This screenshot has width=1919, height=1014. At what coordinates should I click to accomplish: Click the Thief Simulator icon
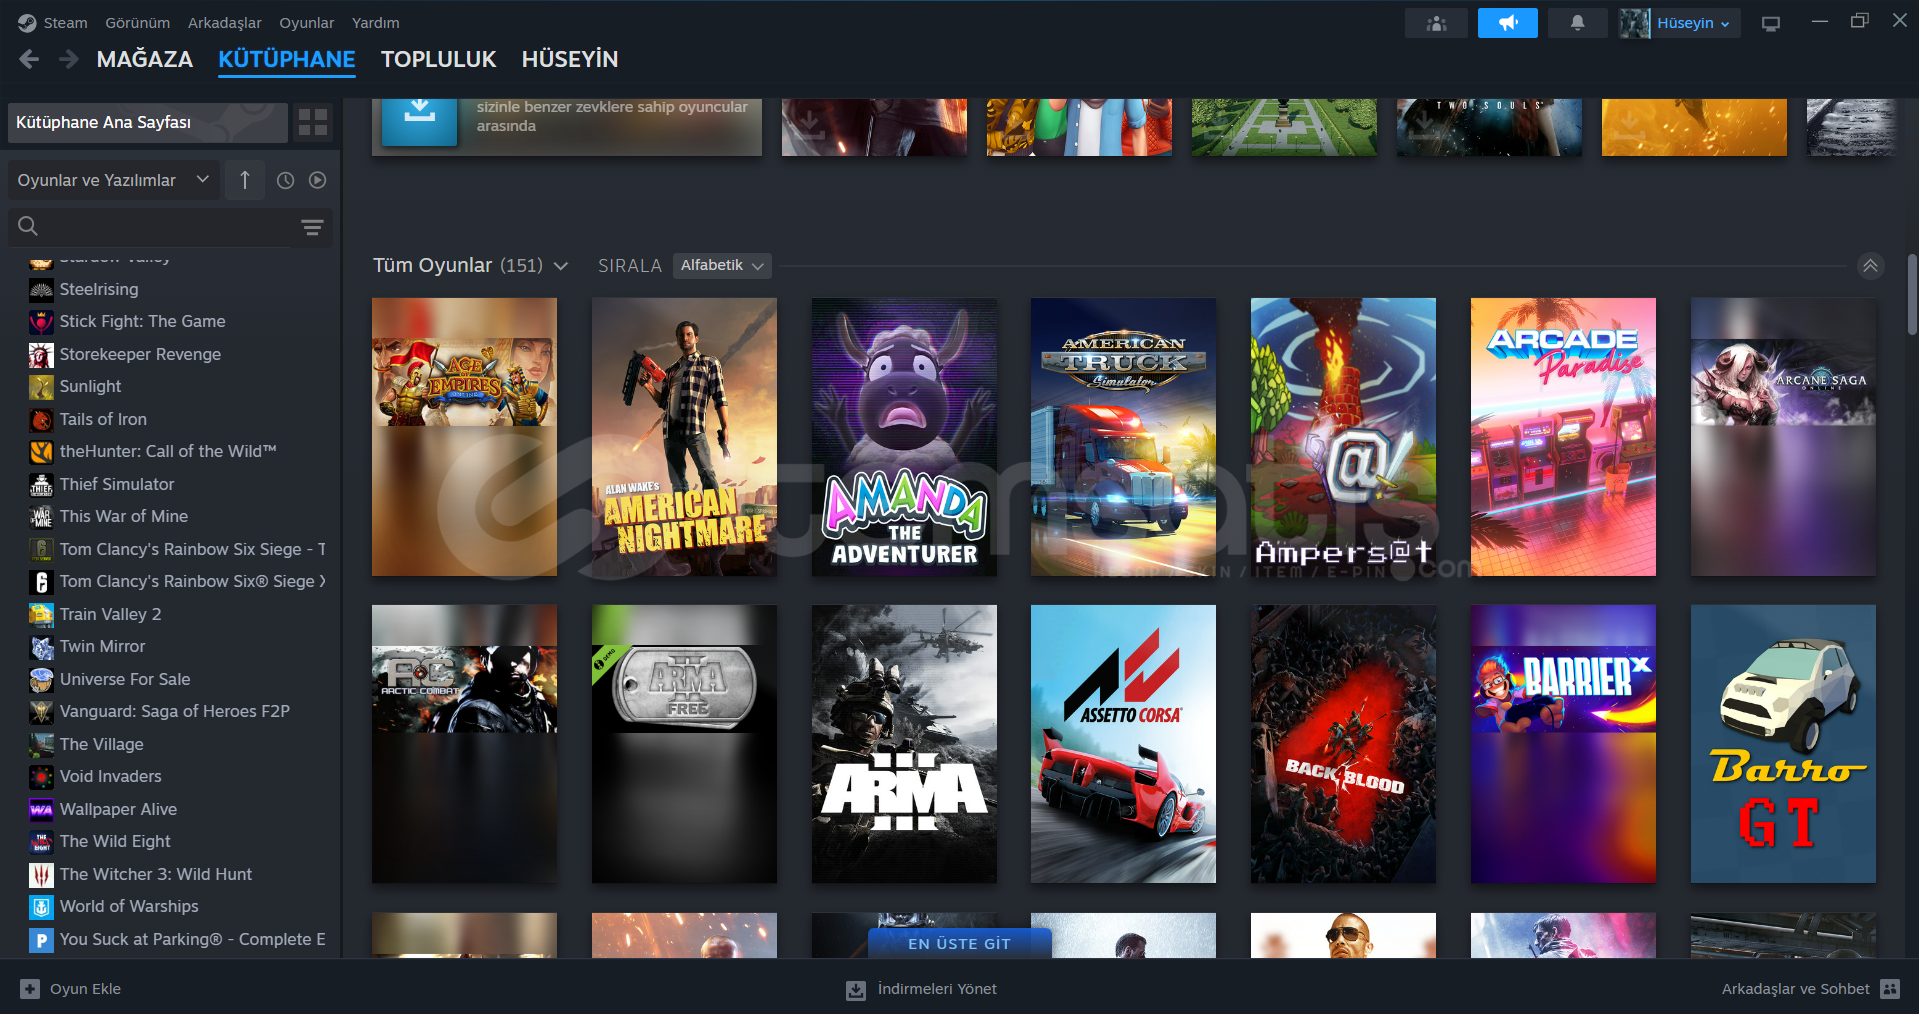coord(41,484)
